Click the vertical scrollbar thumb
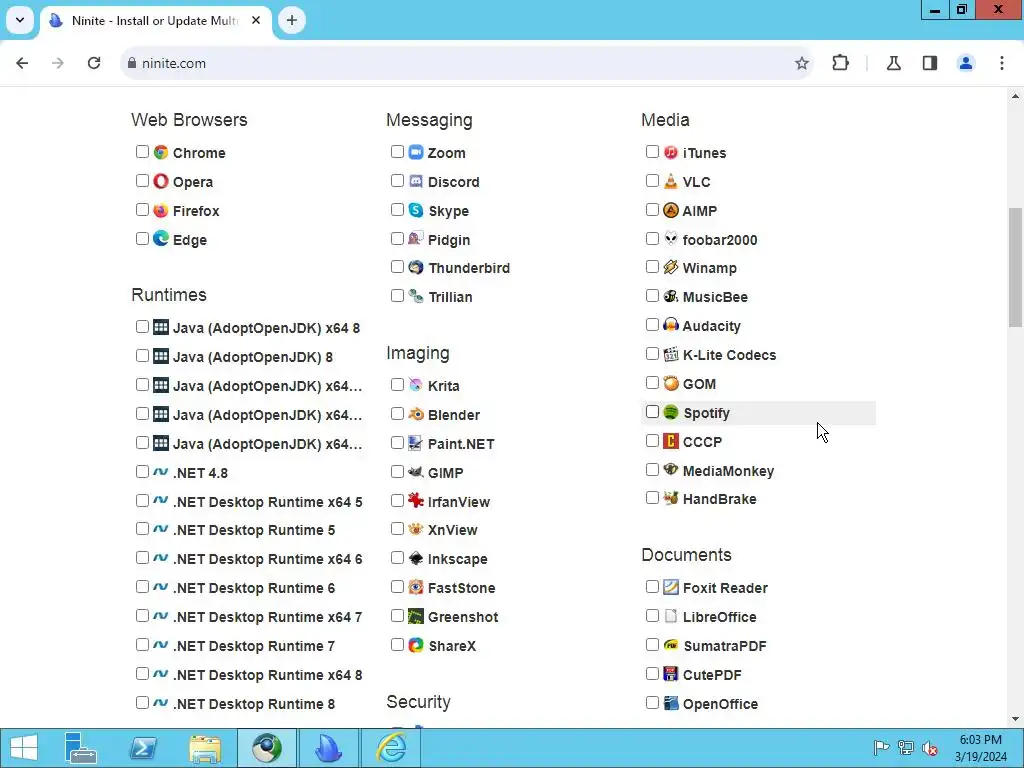 1015,267
